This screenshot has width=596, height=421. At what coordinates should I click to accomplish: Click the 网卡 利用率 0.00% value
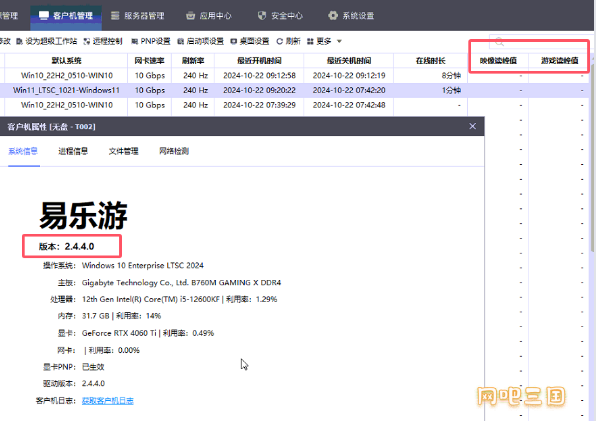coord(112,350)
